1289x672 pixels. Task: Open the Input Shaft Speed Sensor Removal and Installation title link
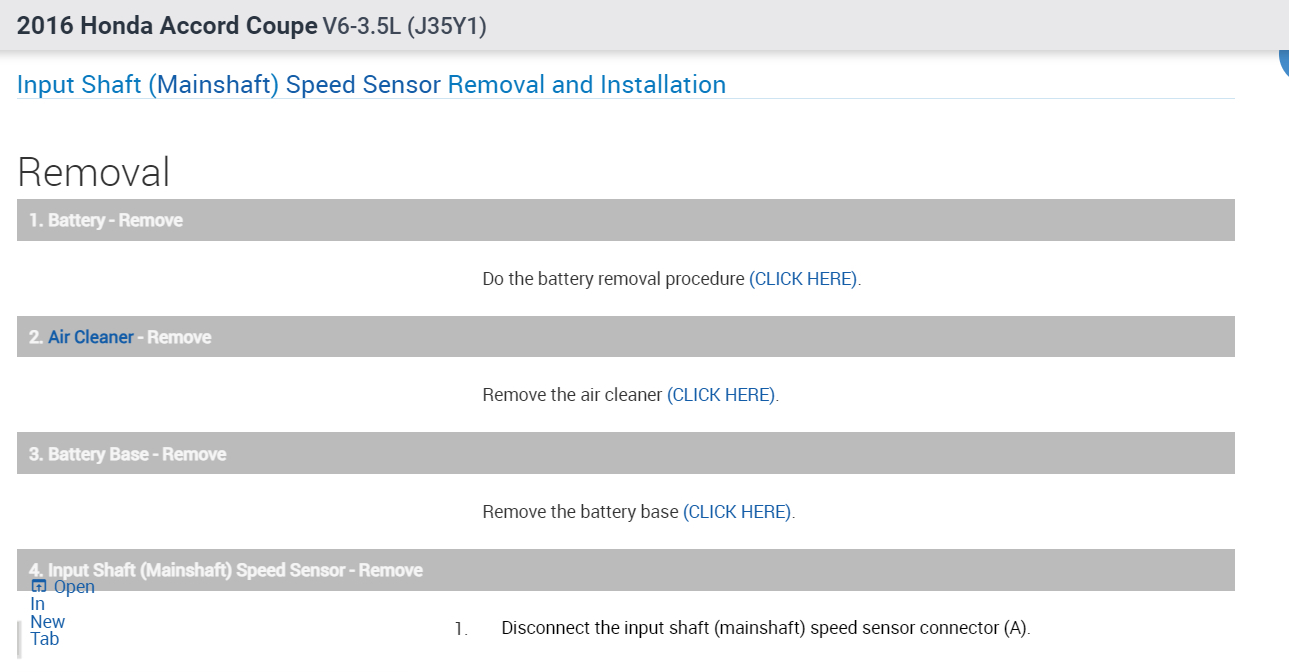(x=371, y=85)
